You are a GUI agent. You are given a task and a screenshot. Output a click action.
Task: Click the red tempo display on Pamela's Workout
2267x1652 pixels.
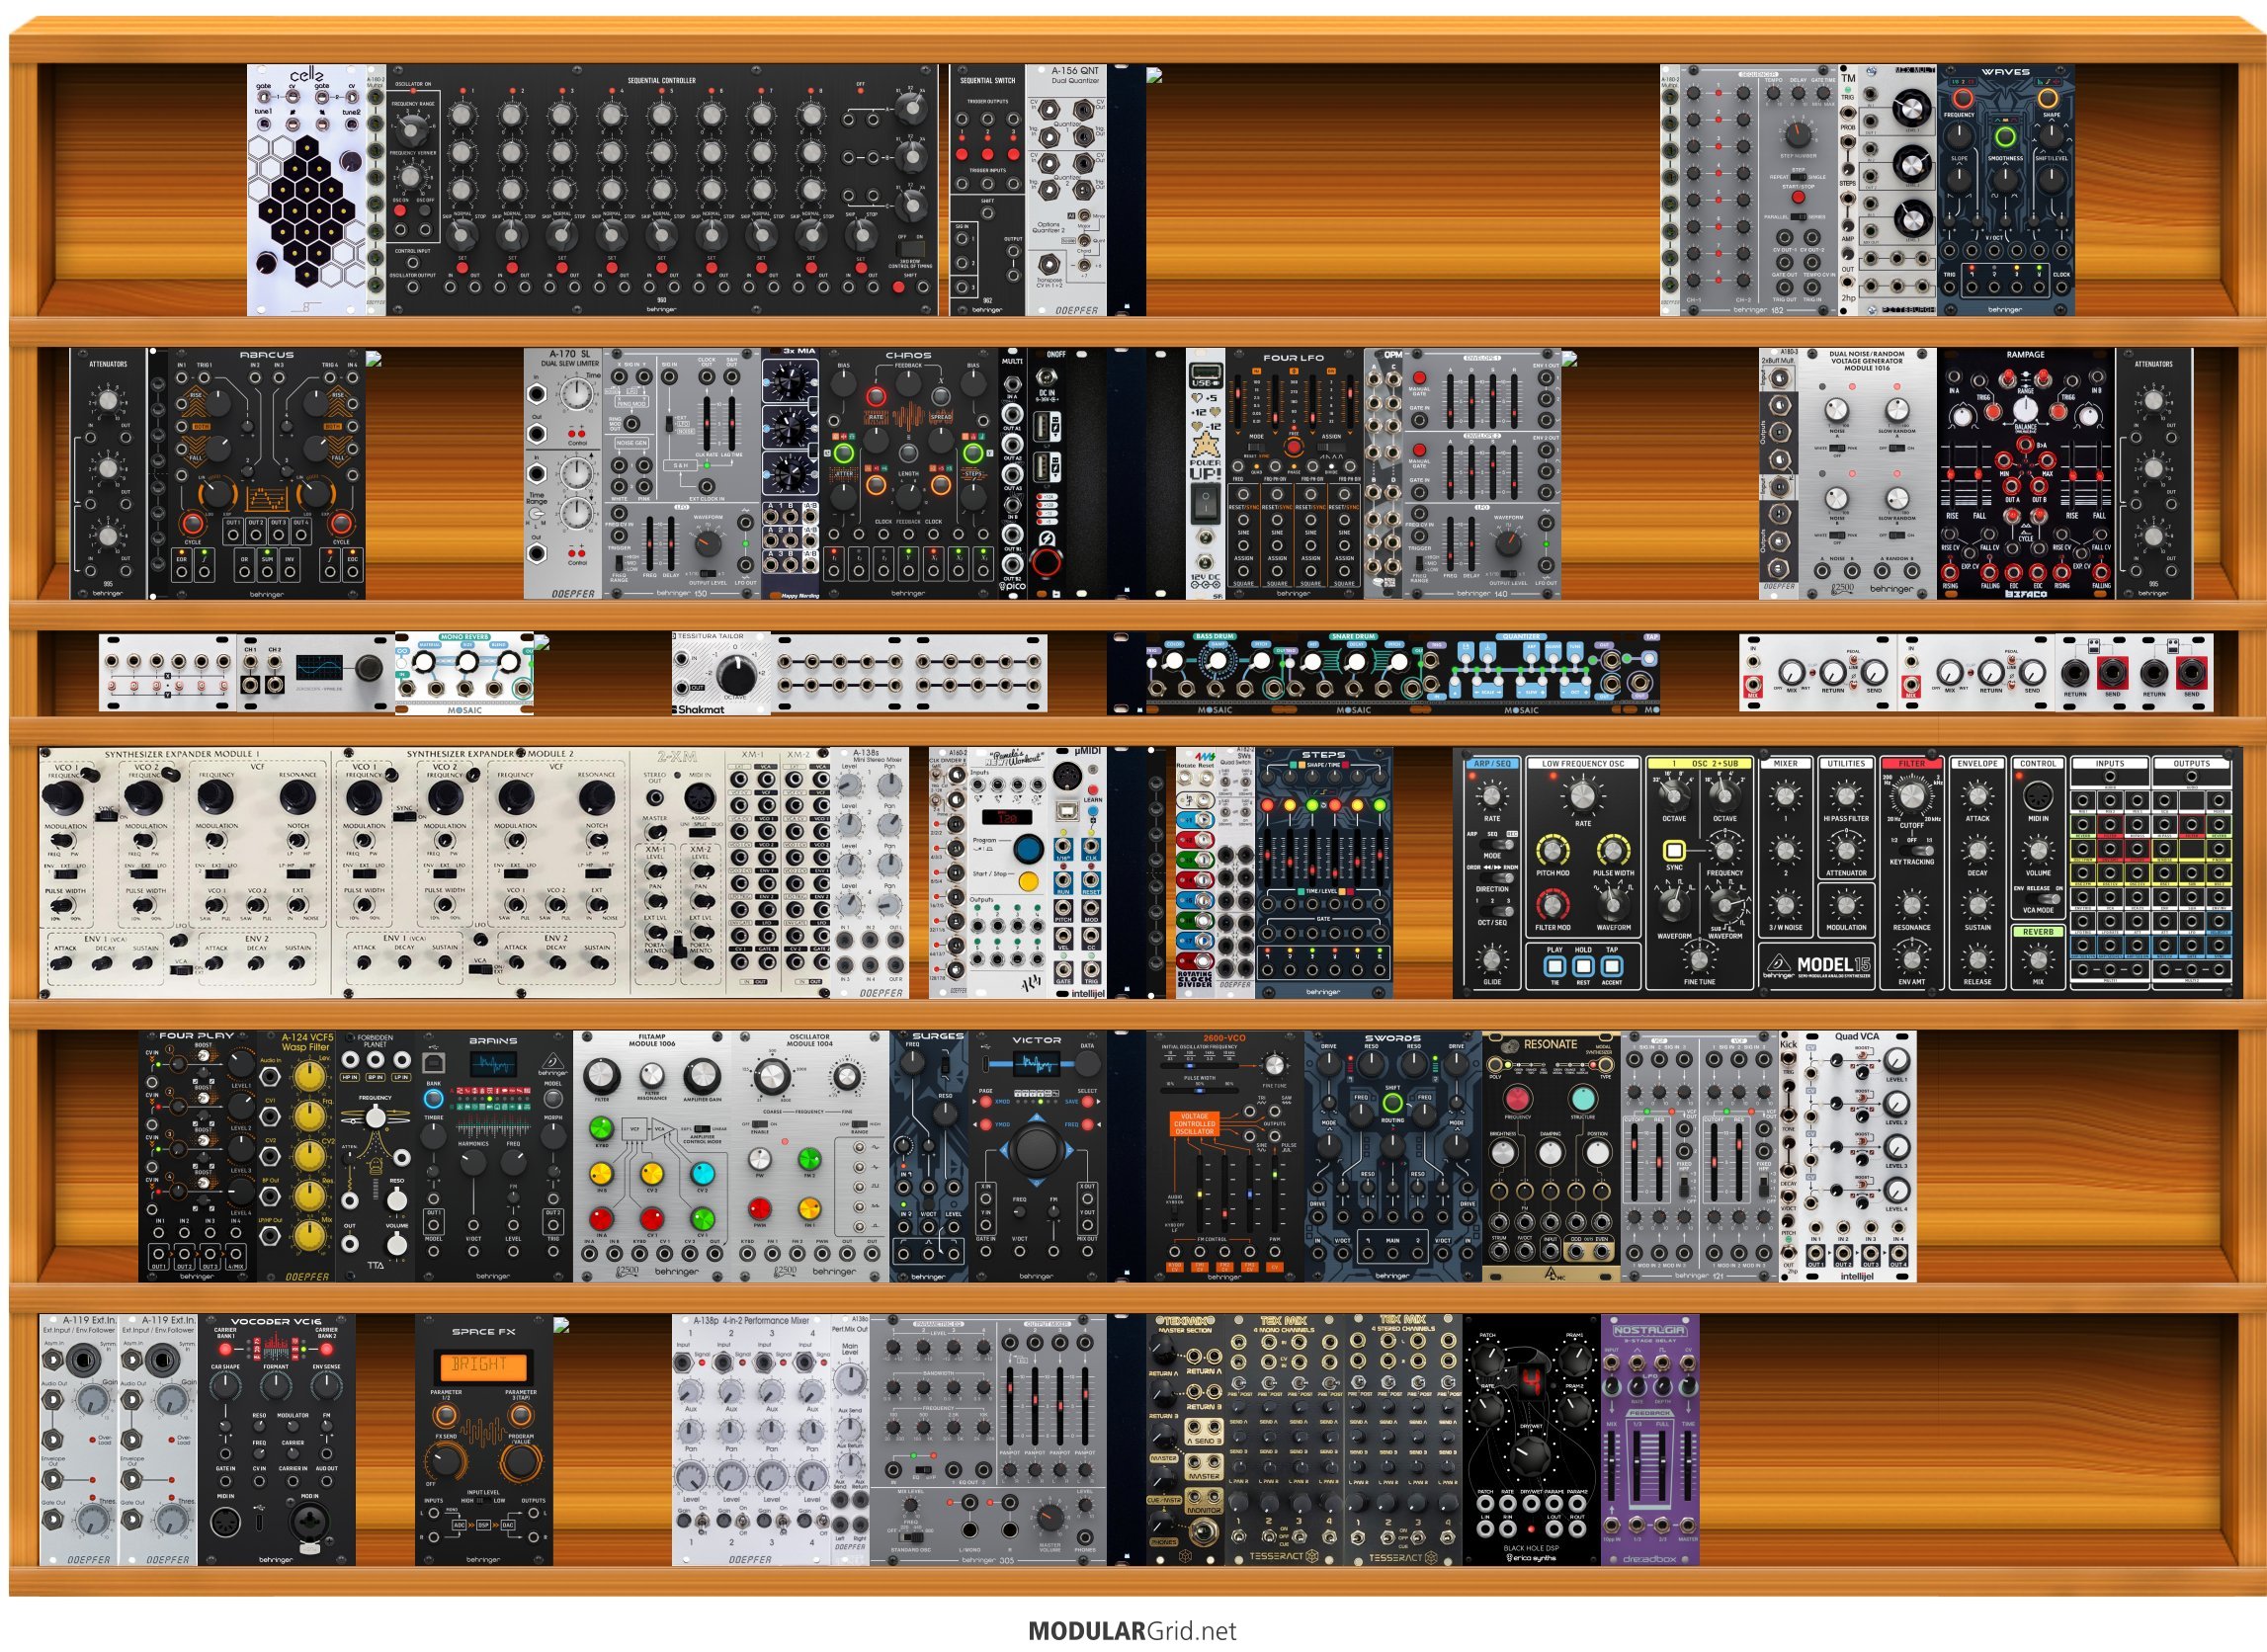click(1007, 817)
